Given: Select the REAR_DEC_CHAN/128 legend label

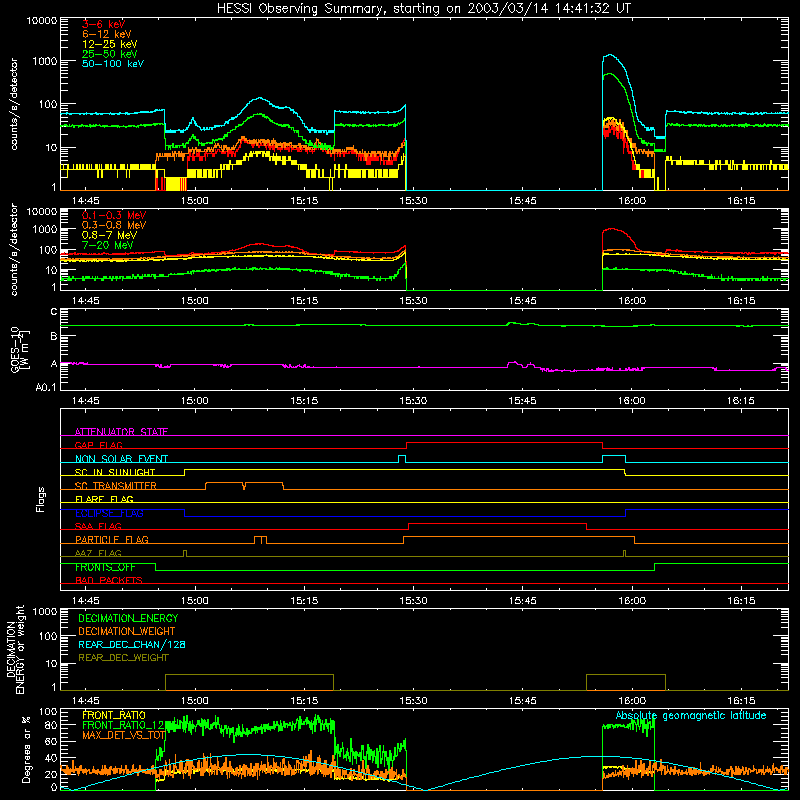Looking at the screenshot, I should 132,644.
